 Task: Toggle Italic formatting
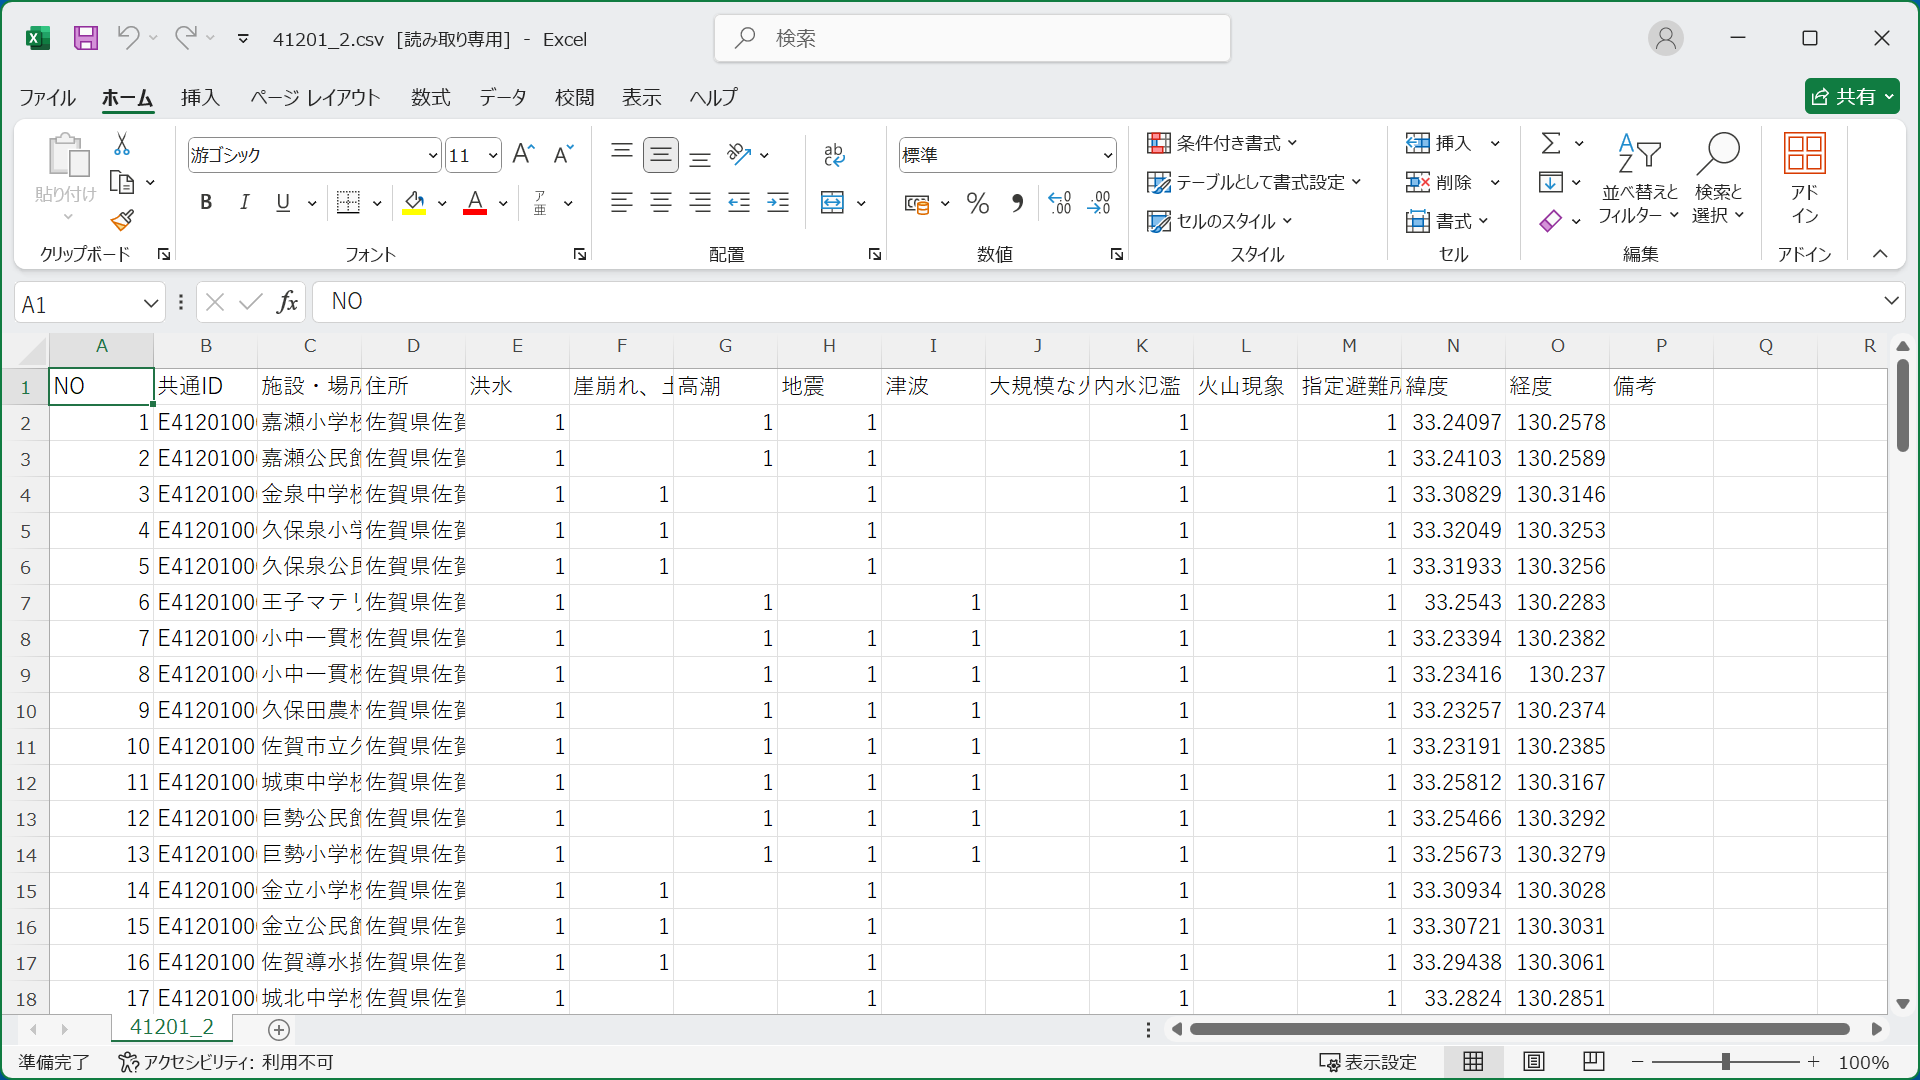click(x=244, y=203)
